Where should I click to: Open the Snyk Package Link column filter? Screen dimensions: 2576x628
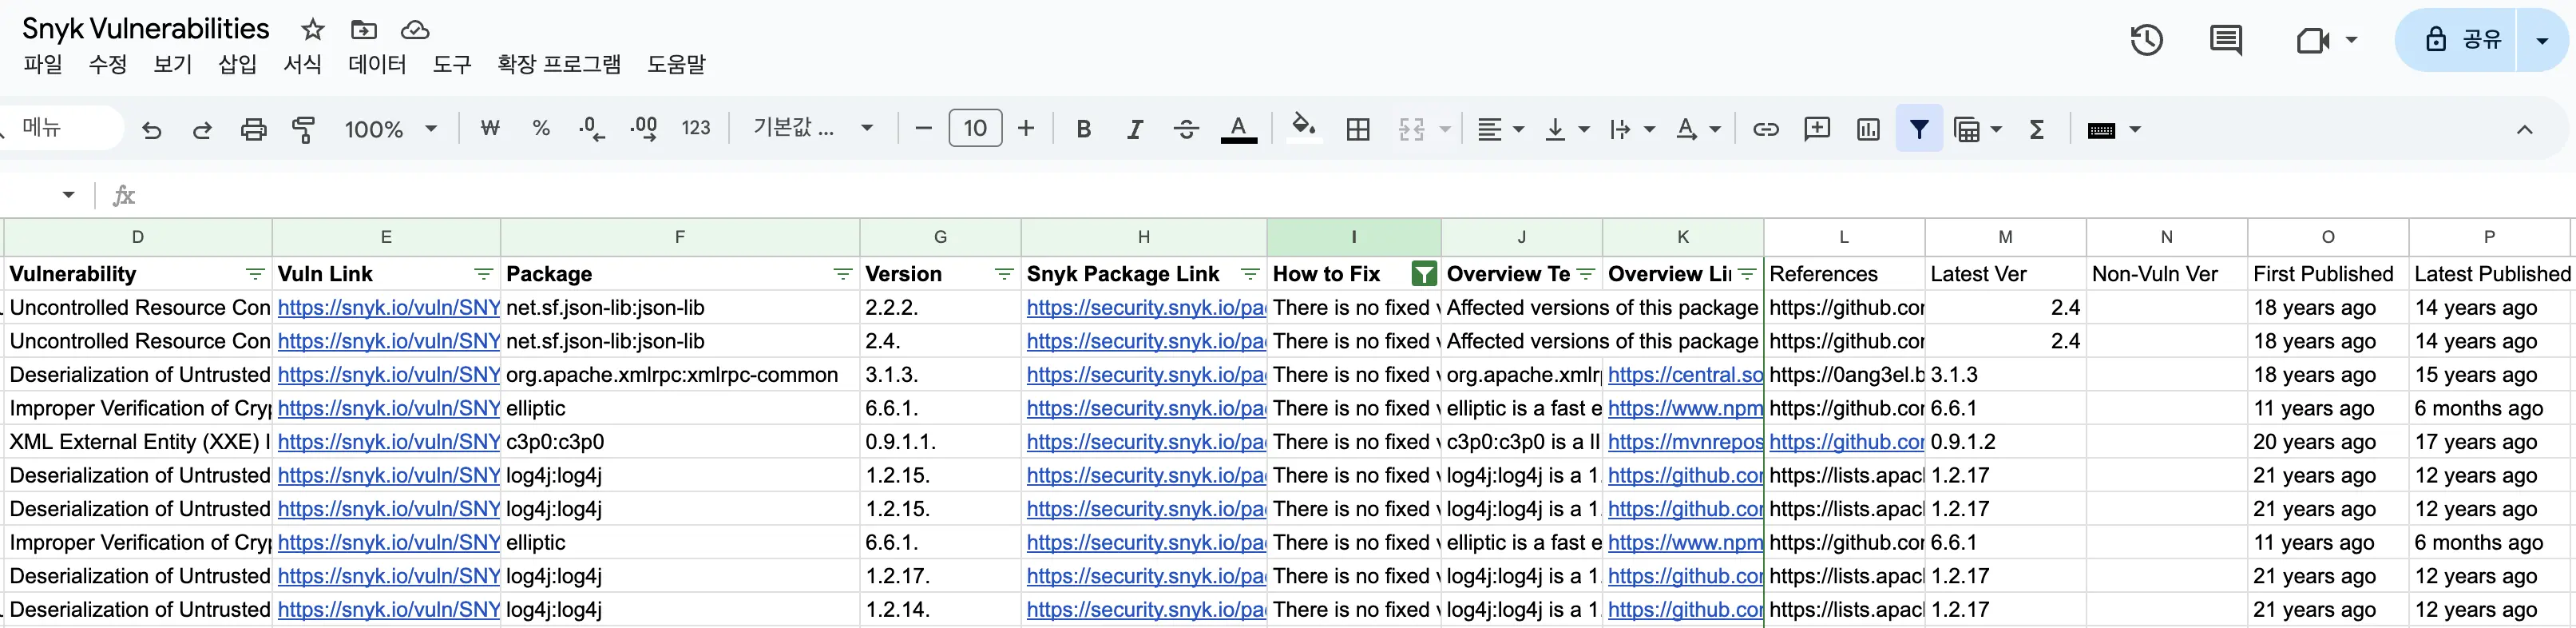click(x=1250, y=274)
